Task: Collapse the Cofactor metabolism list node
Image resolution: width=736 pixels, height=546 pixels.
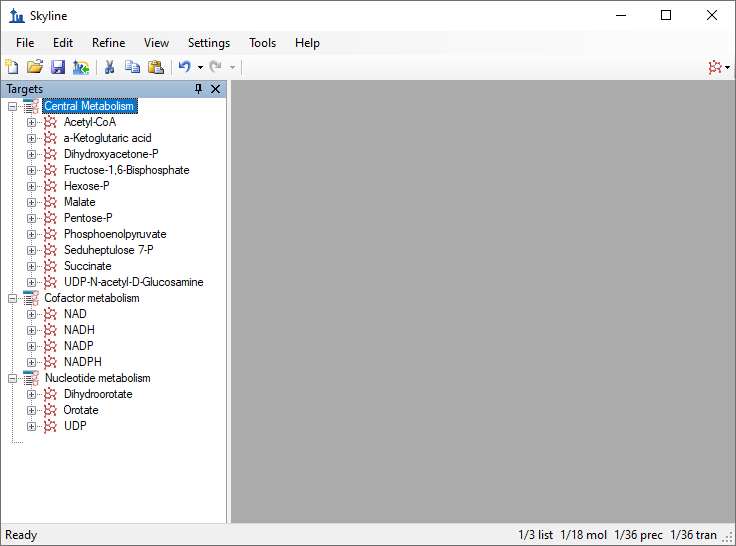Action: pos(13,299)
